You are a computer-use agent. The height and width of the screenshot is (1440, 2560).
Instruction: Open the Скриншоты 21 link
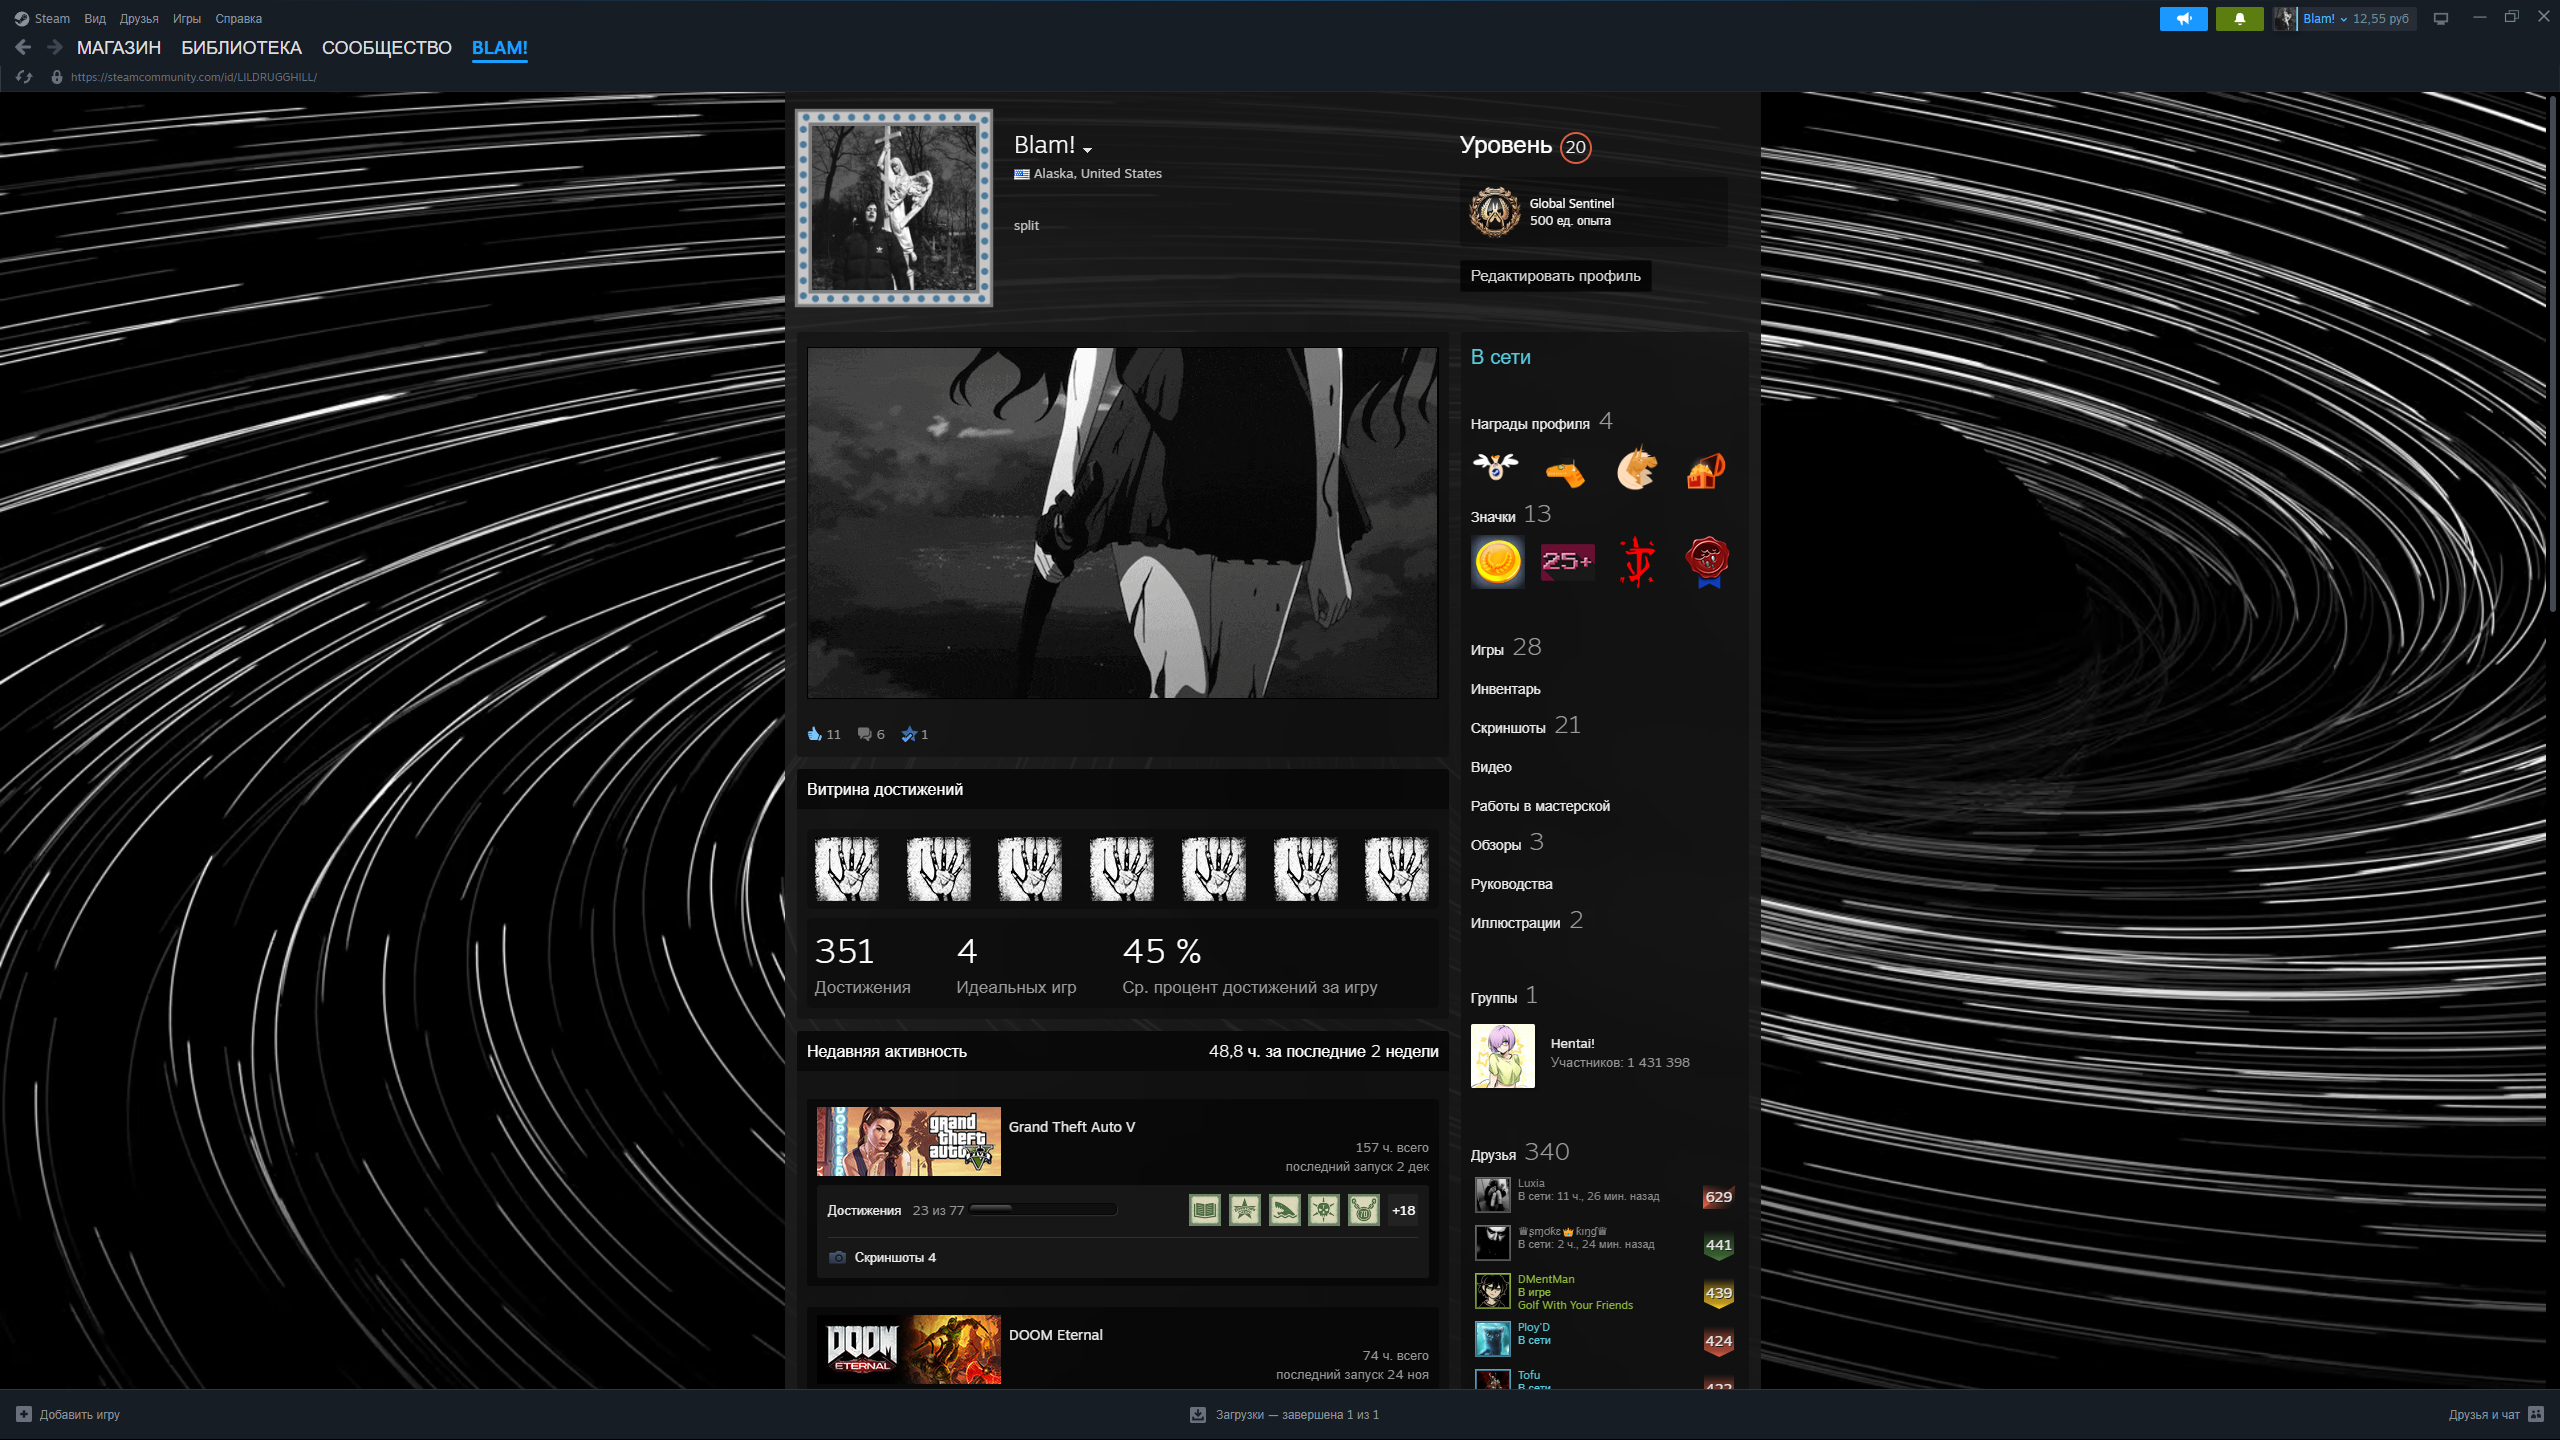coord(1525,726)
